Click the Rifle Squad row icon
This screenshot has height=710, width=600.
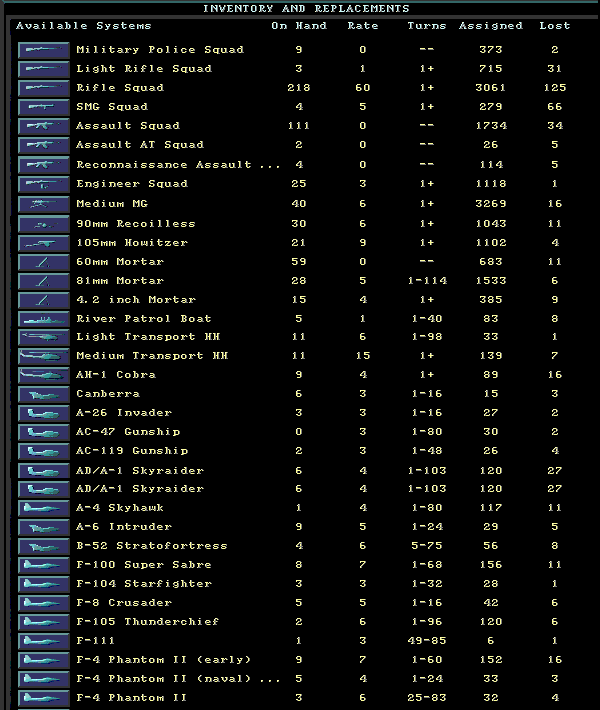pos(44,88)
